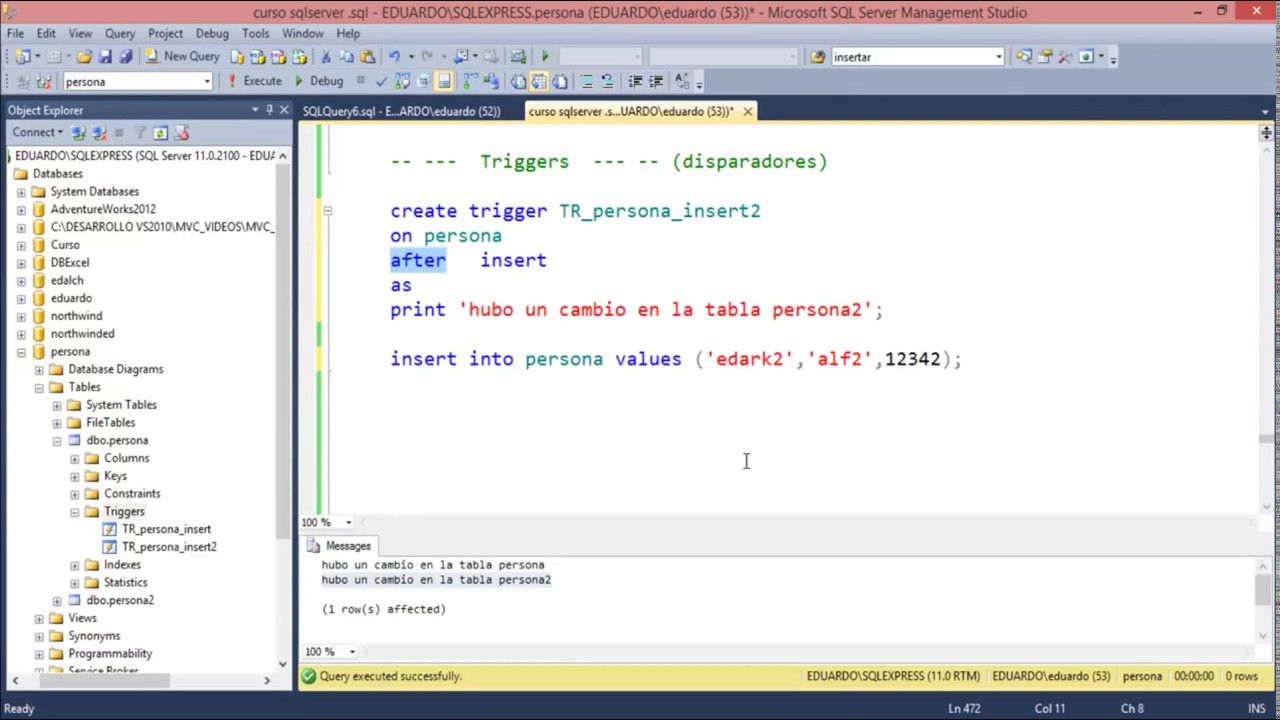Toggle Results to File mode
This screenshot has height=720, width=1280.
point(559,81)
